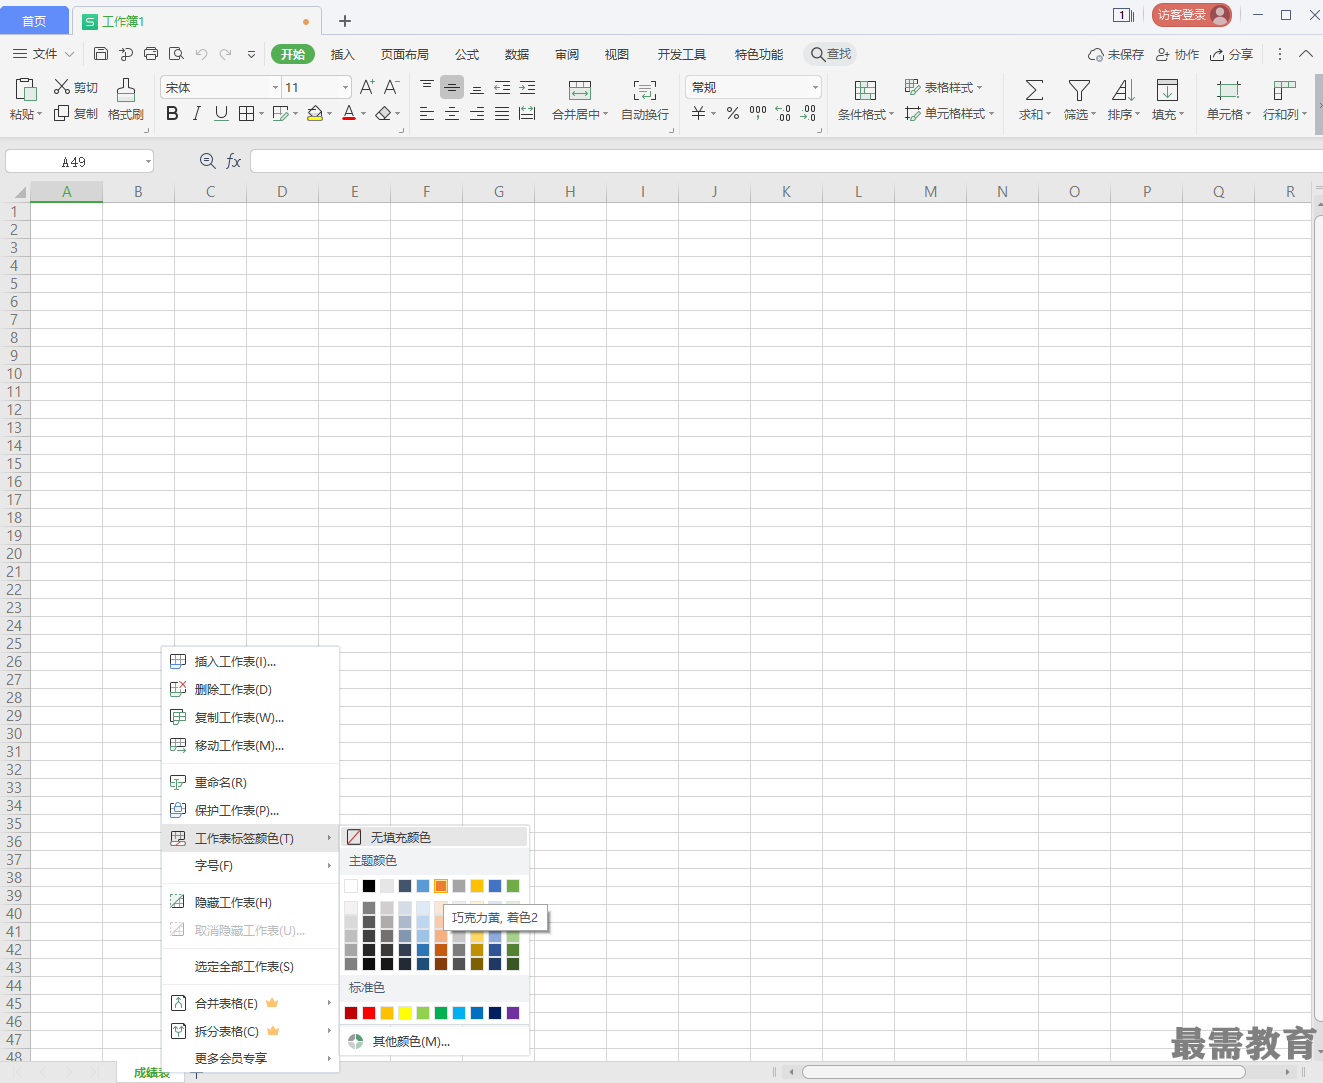
Task: Apply thousands separator format
Action: [x=758, y=113]
